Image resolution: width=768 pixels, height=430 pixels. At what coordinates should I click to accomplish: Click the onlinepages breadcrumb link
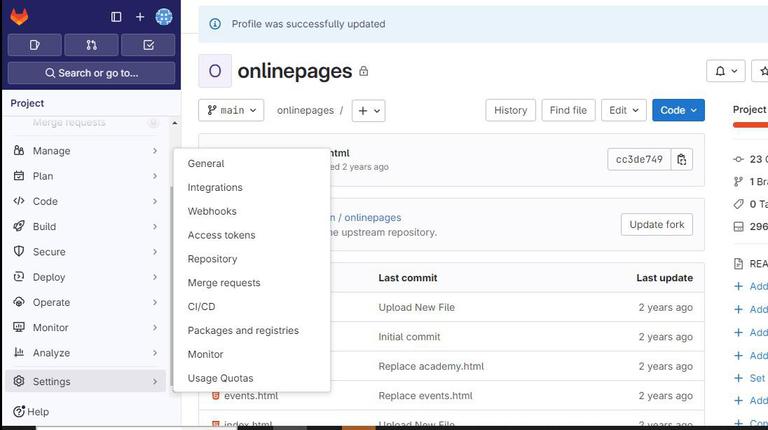(x=305, y=111)
